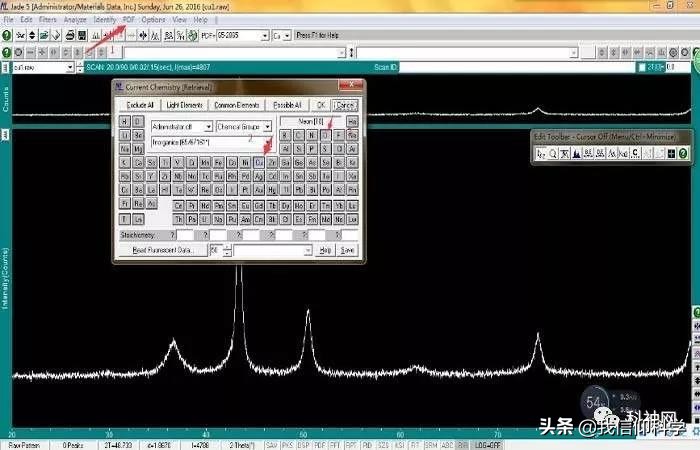Open the PDF menu
700x450 pixels.
pyautogui.click(x=129, y=20)
